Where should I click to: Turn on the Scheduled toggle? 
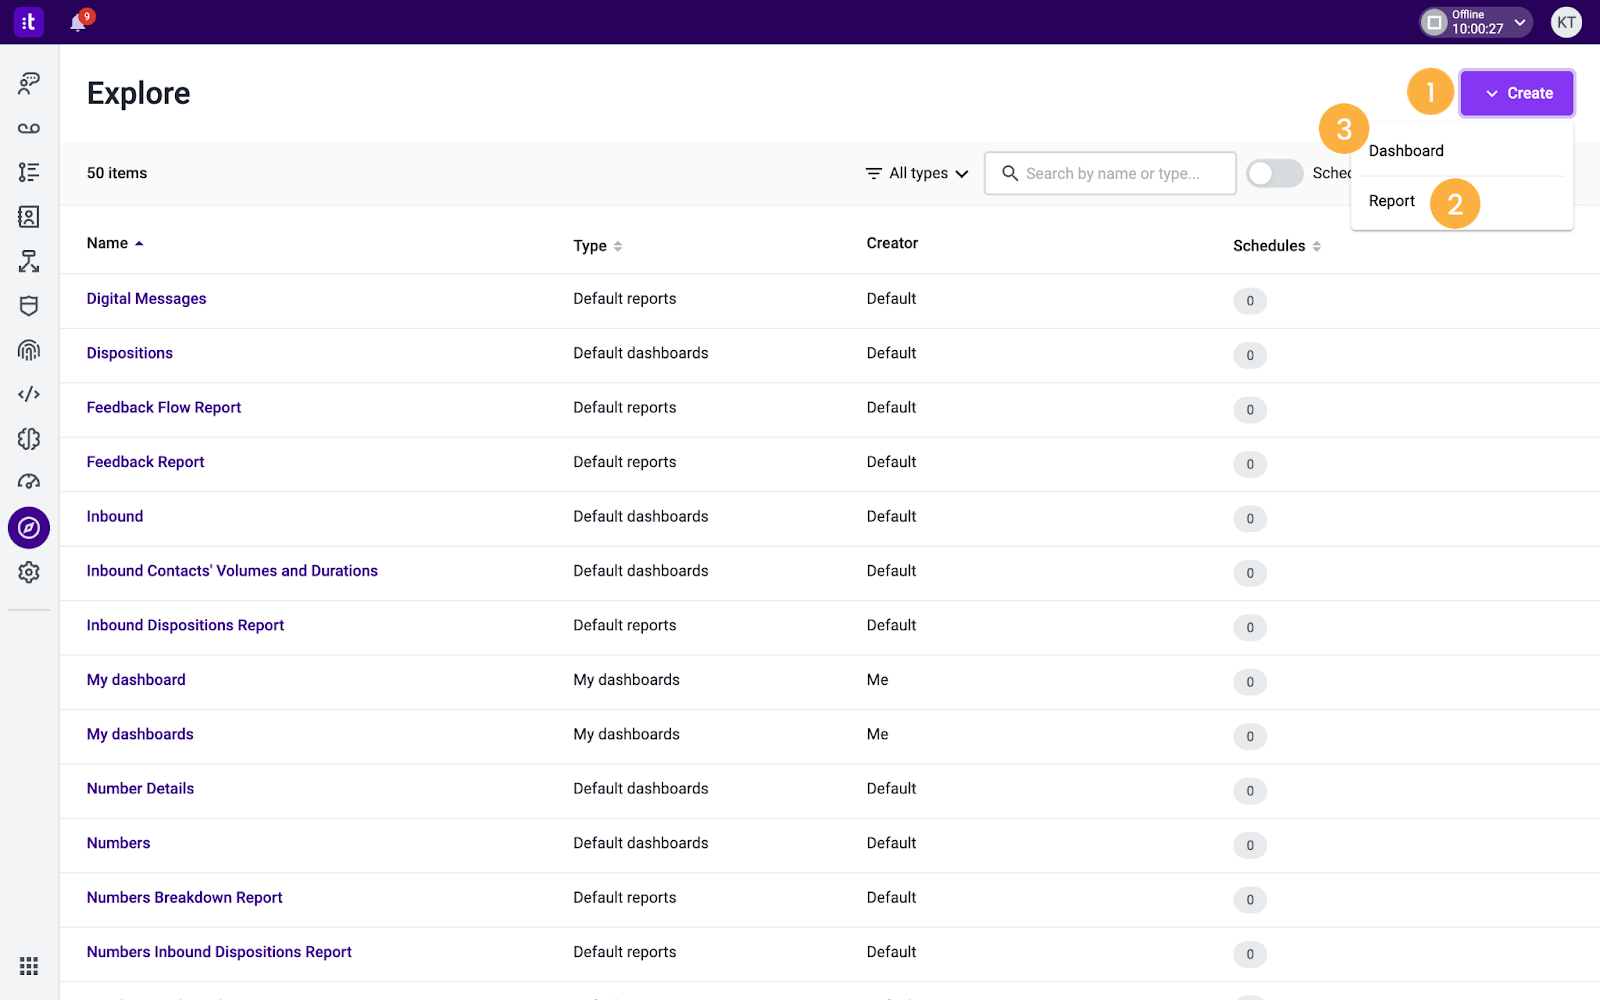(1274, 173)
